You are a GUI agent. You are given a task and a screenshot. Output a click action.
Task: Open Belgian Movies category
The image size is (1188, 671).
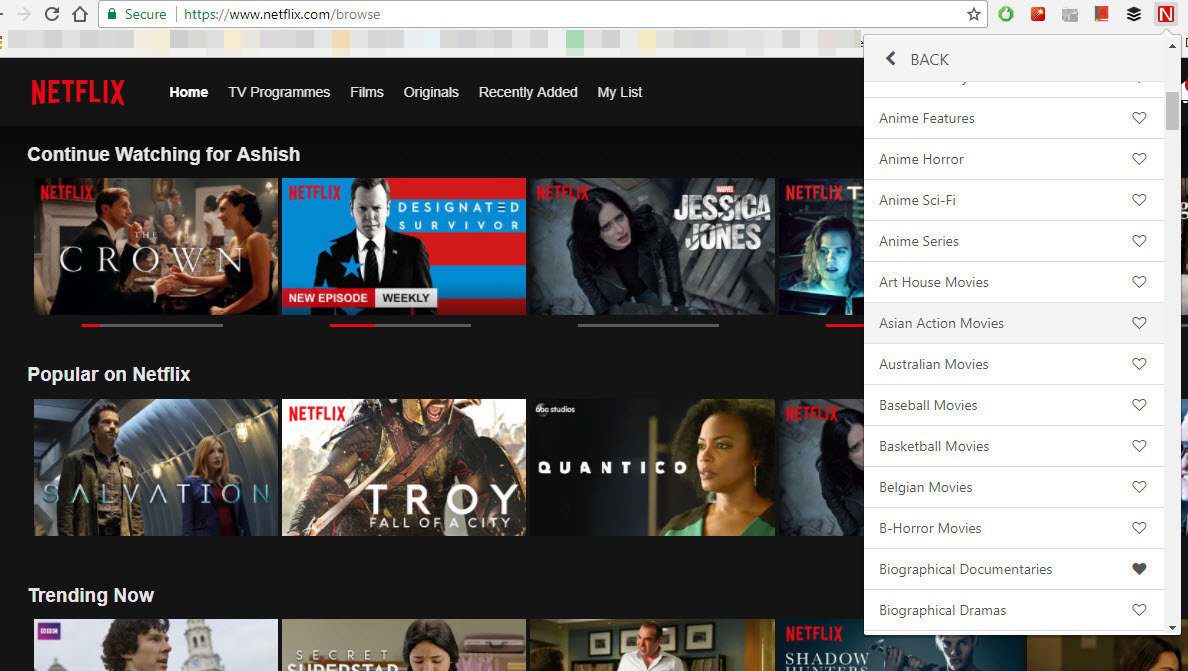pyautogui.click(x=925, y=487)
